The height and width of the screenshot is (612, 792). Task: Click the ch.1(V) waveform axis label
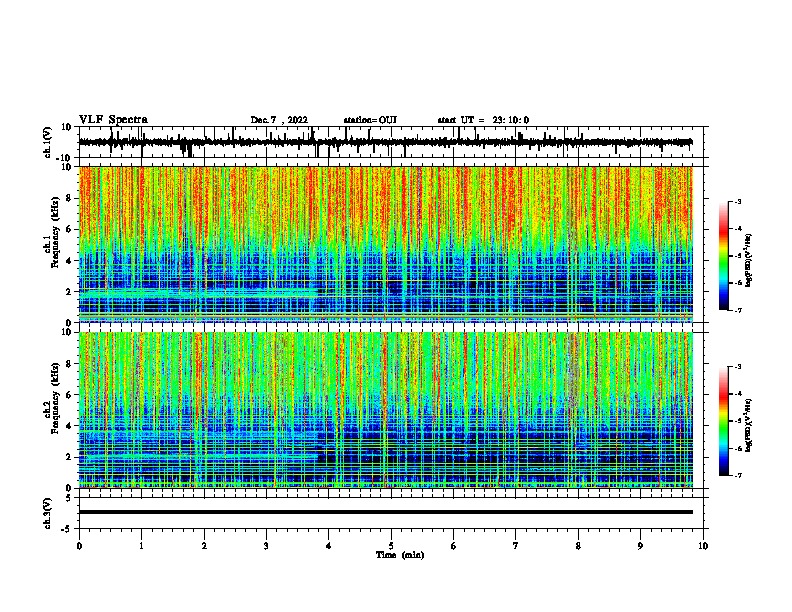[x=48, y=142]
